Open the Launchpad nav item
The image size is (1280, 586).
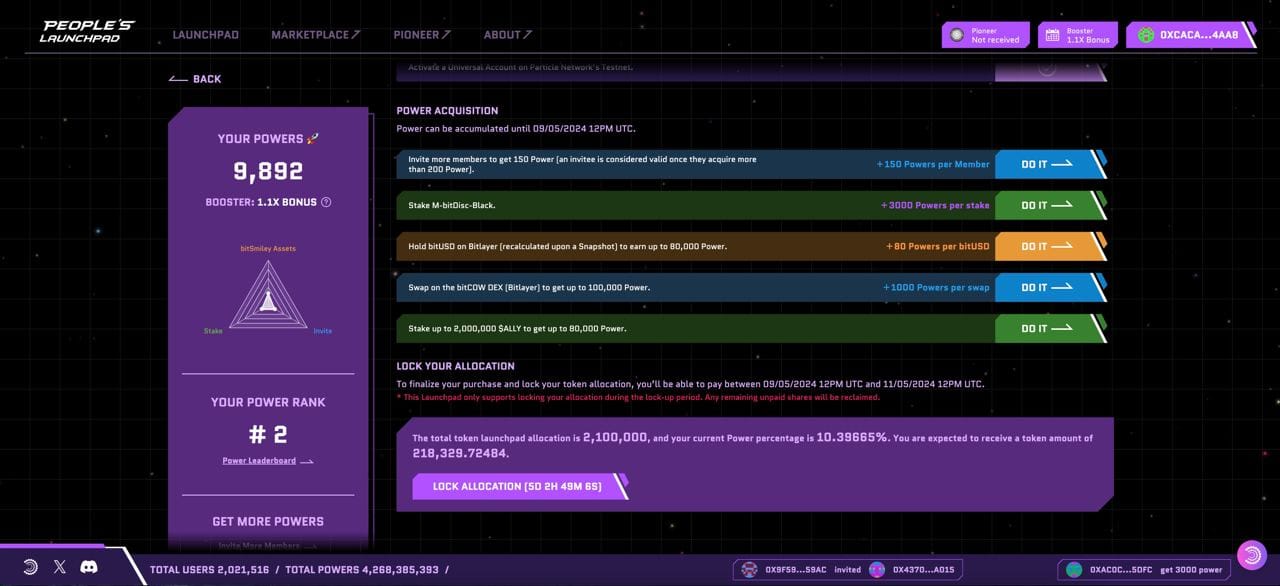(205, 35)
